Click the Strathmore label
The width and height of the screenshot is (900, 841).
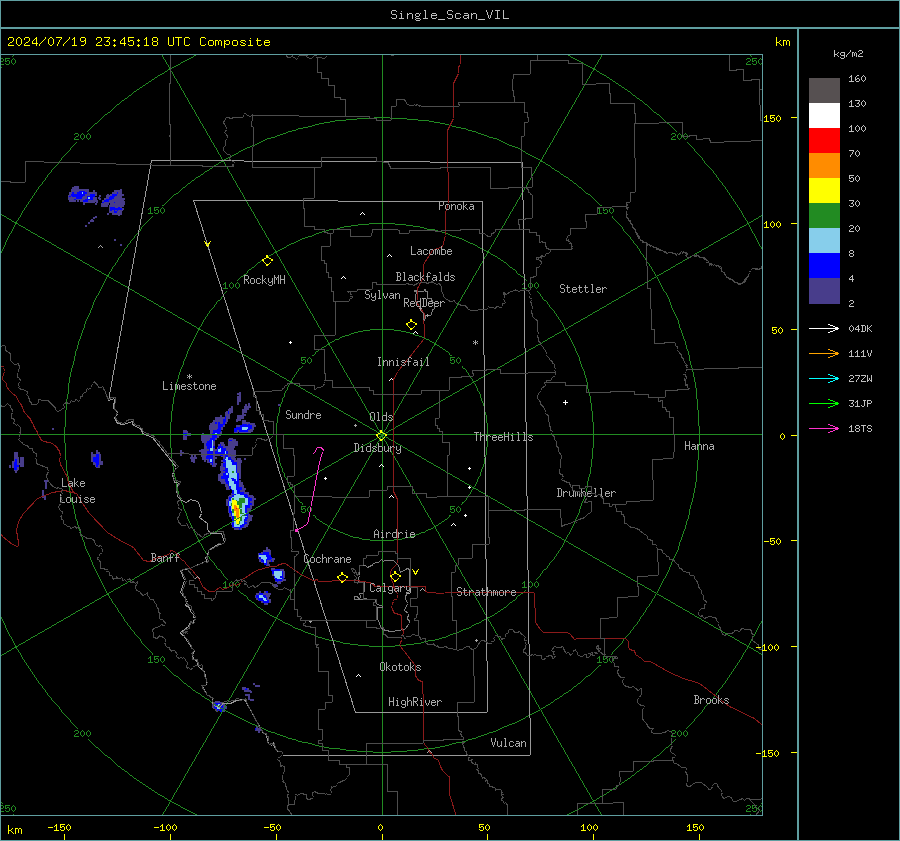pyautogui.click(x=486, y=592)
